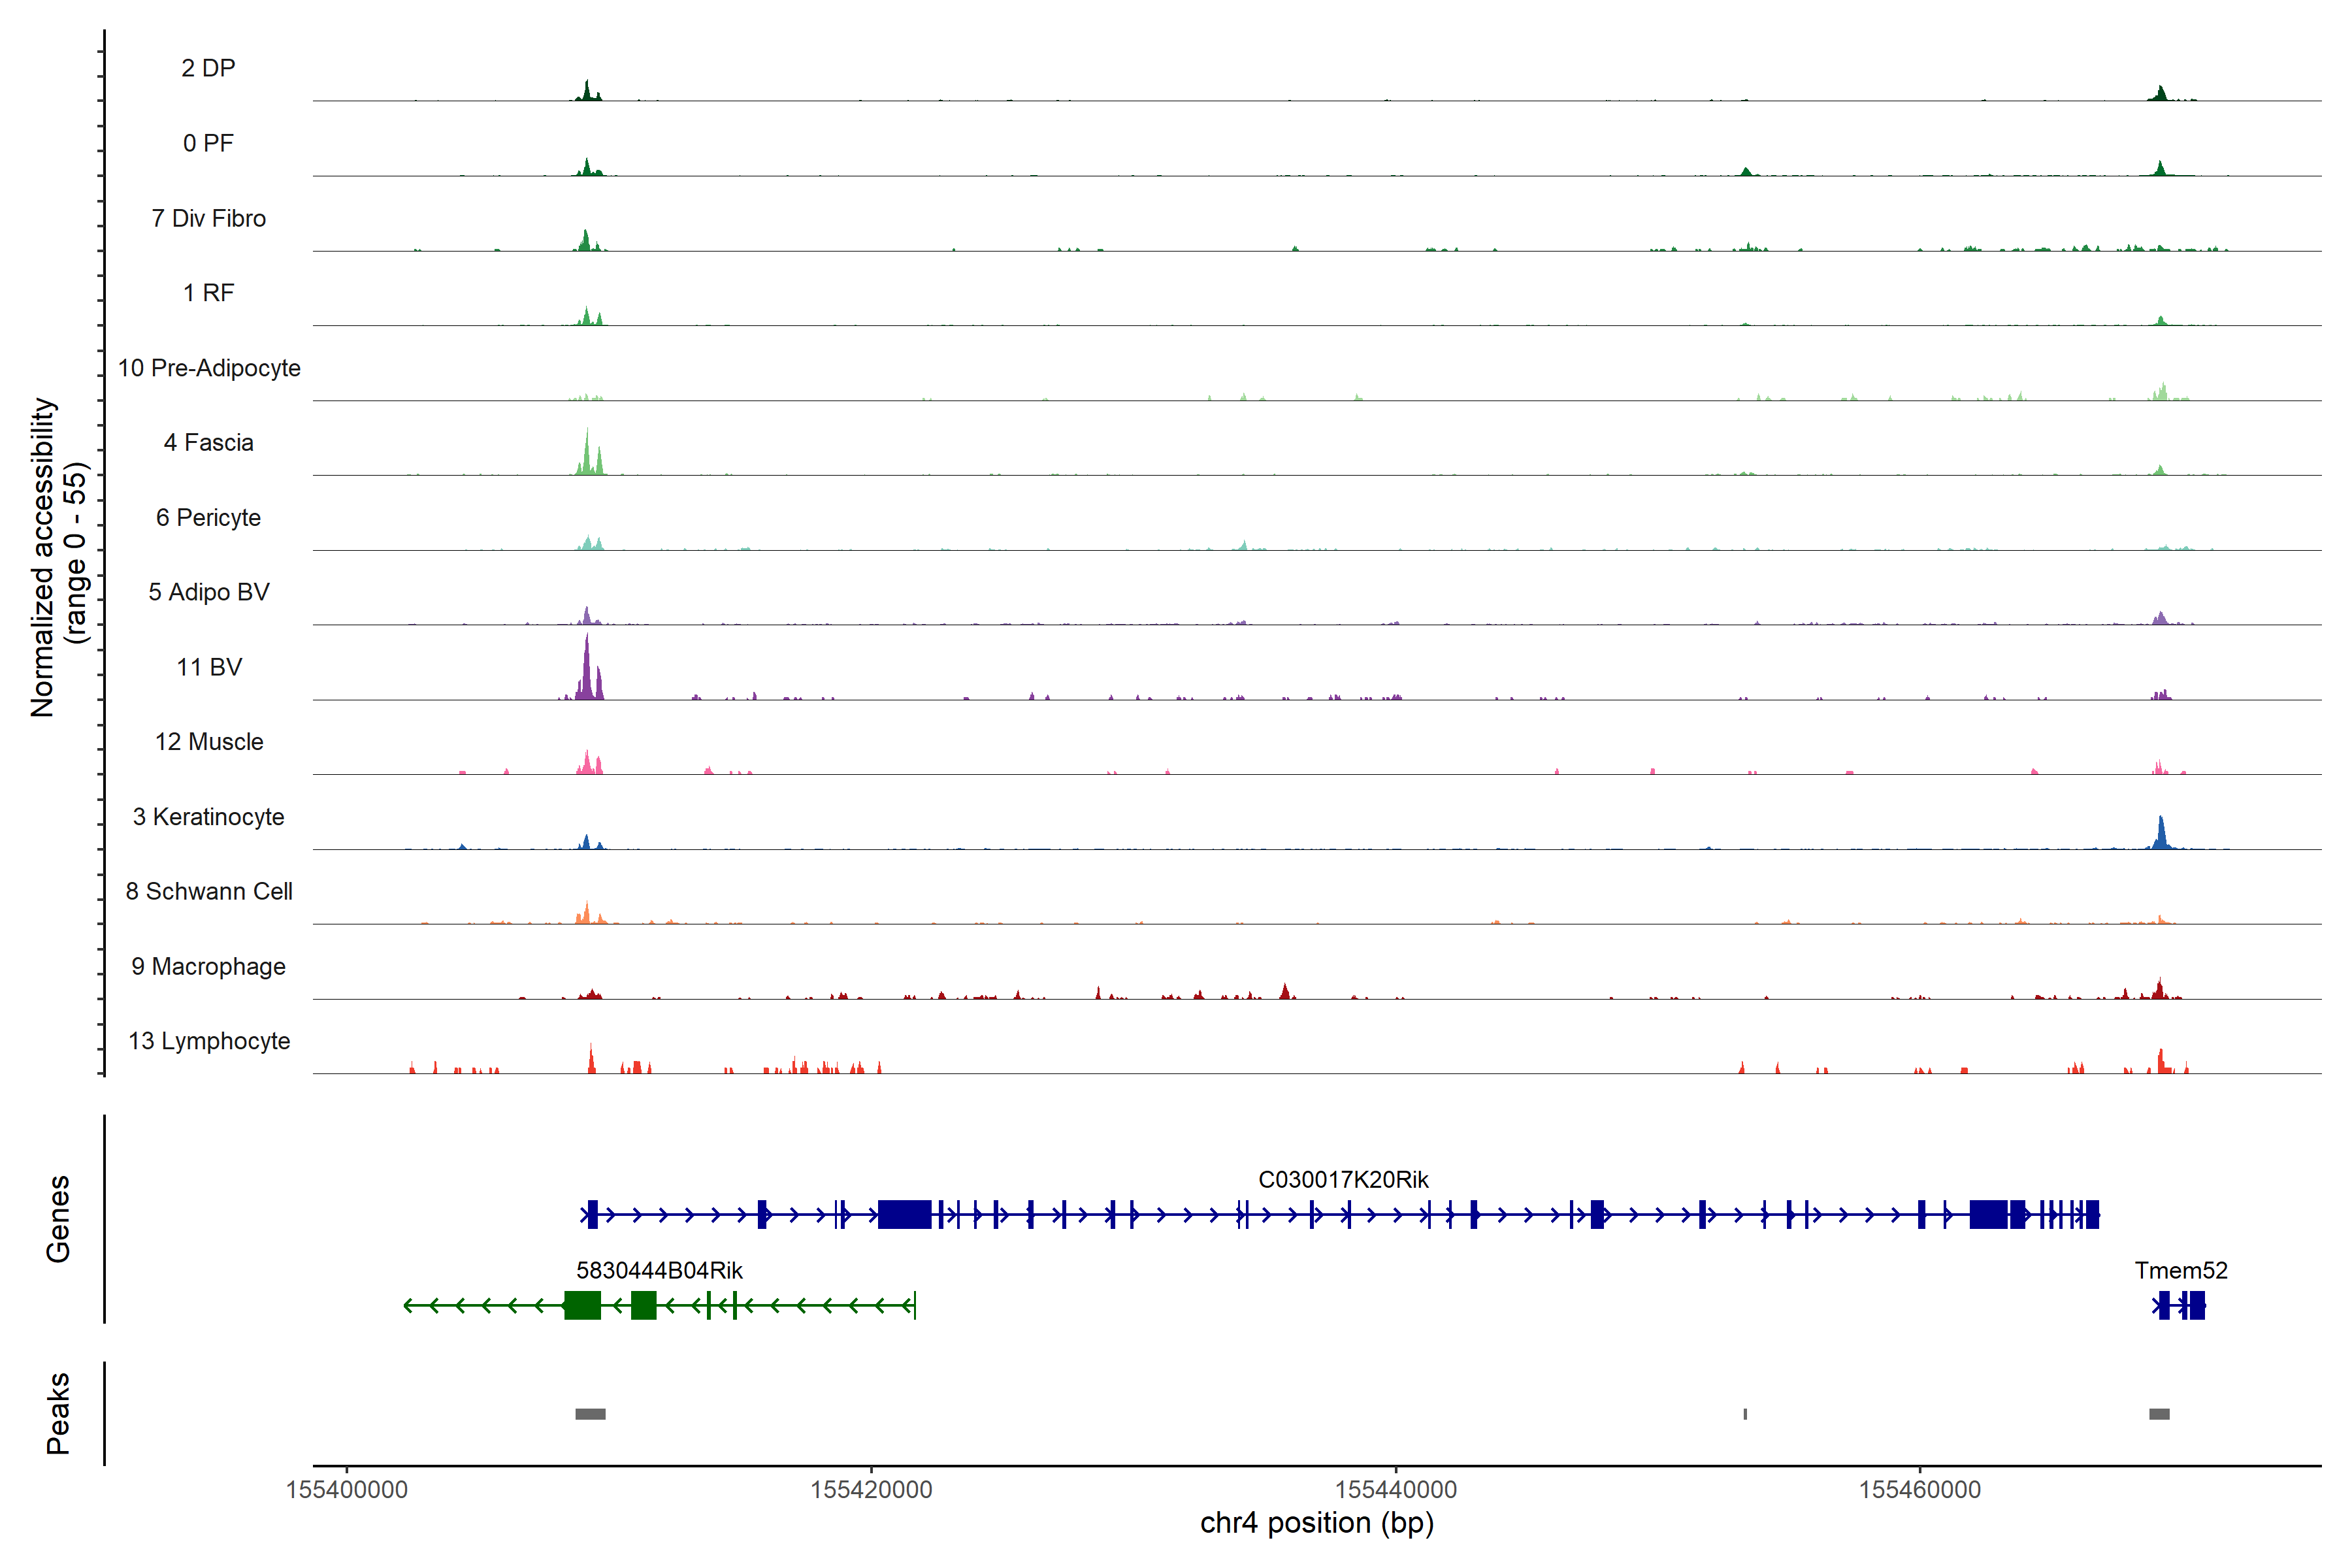Click the 155420000 axis tick label
Viewport: 2352px width, 1568px height.
coord(871,1490)
